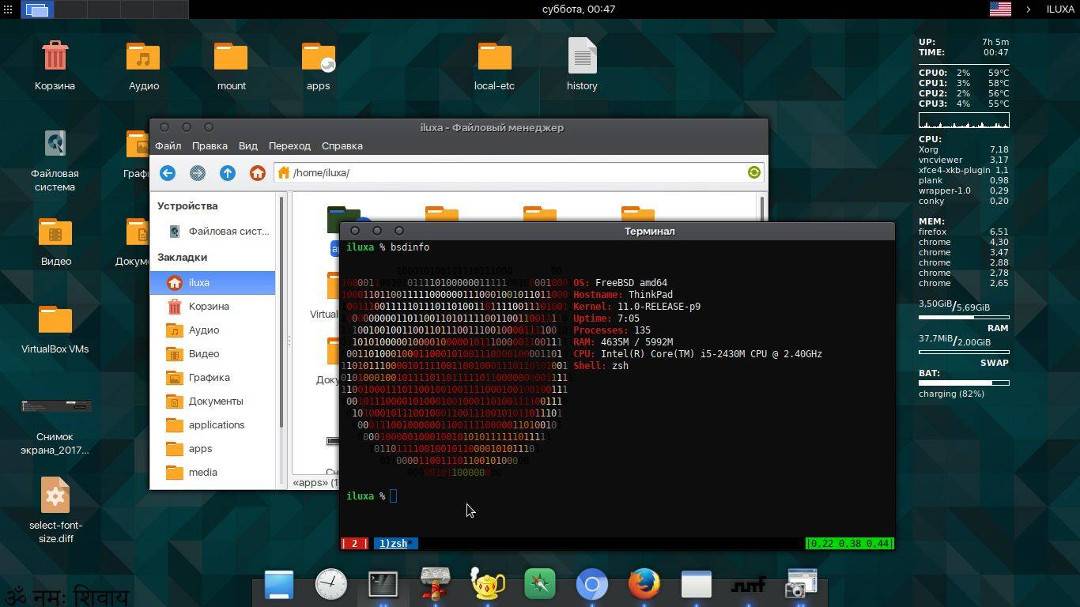Open the Переход menu in file manager
Screen dimensions: 1080x607
pos(289,145)
